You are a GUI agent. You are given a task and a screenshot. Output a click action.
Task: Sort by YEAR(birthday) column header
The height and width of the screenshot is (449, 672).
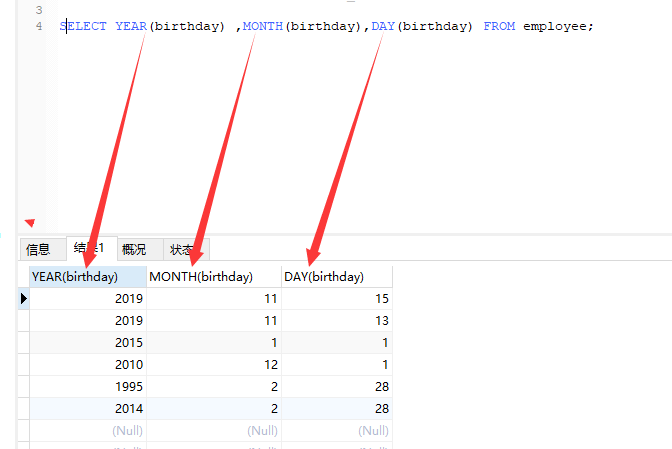[88, 277]
